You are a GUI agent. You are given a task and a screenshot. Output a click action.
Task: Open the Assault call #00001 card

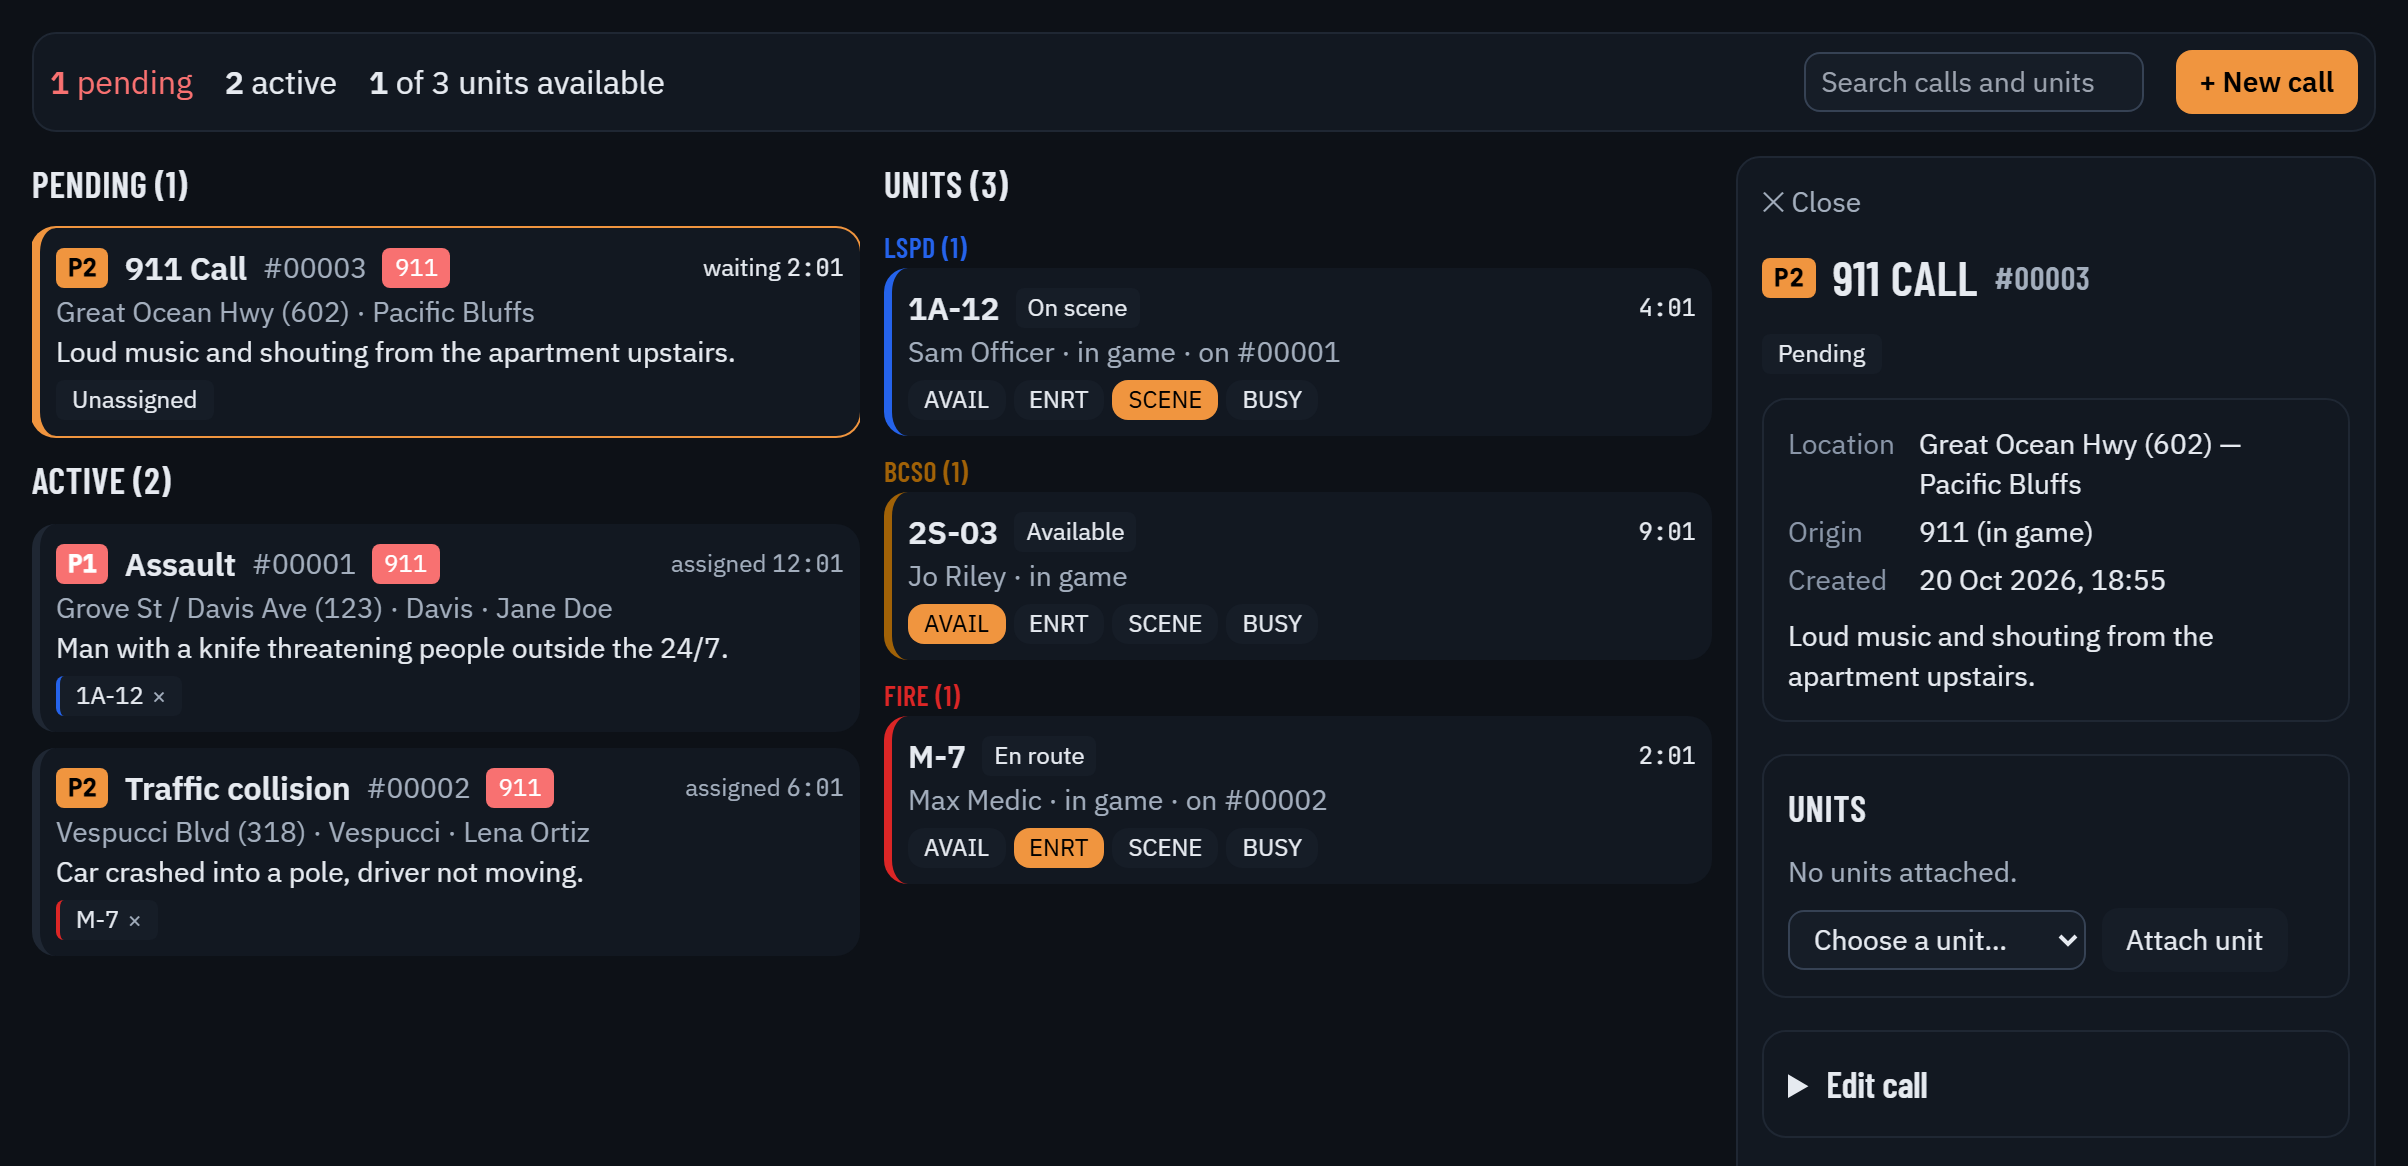click(x=446, y=628)
